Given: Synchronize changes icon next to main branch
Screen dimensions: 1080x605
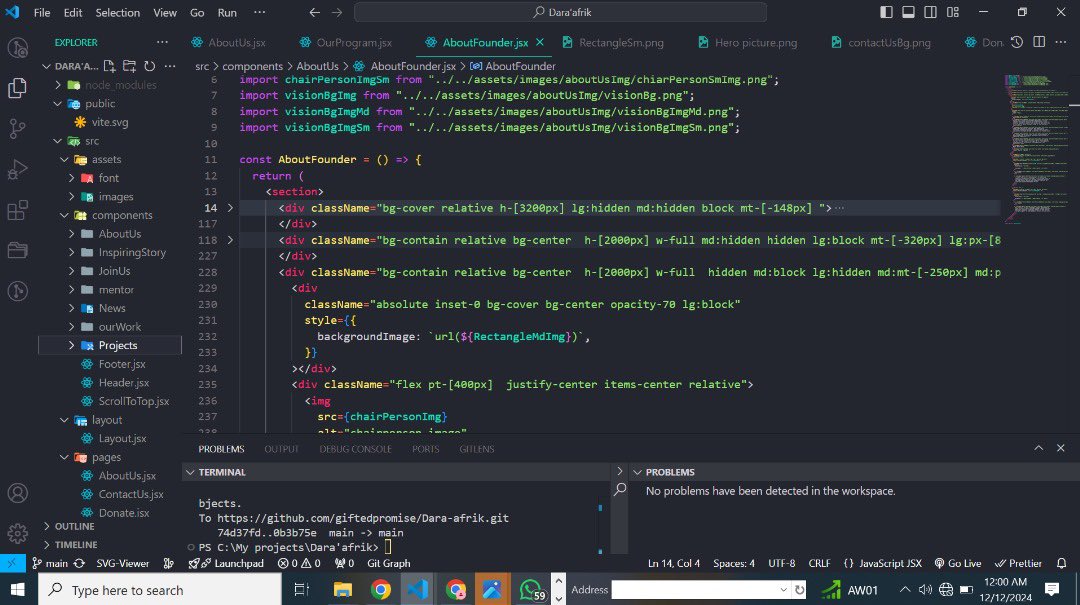Looking at the screenshot, I should point(79,563).
